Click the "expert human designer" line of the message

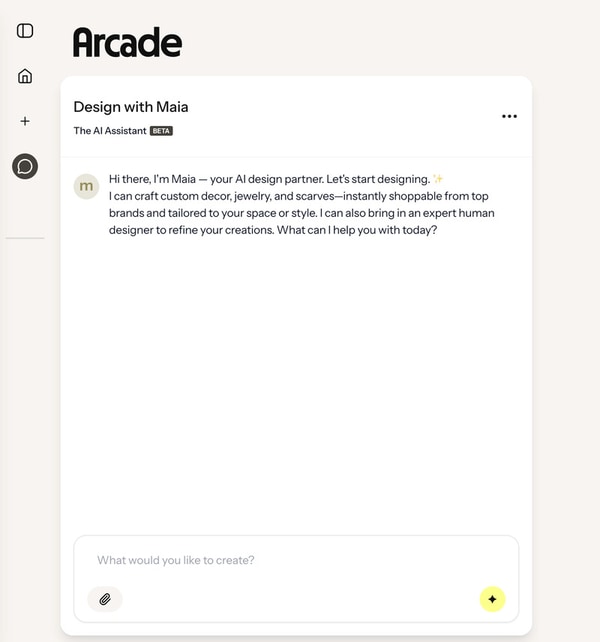coord(300,213)
